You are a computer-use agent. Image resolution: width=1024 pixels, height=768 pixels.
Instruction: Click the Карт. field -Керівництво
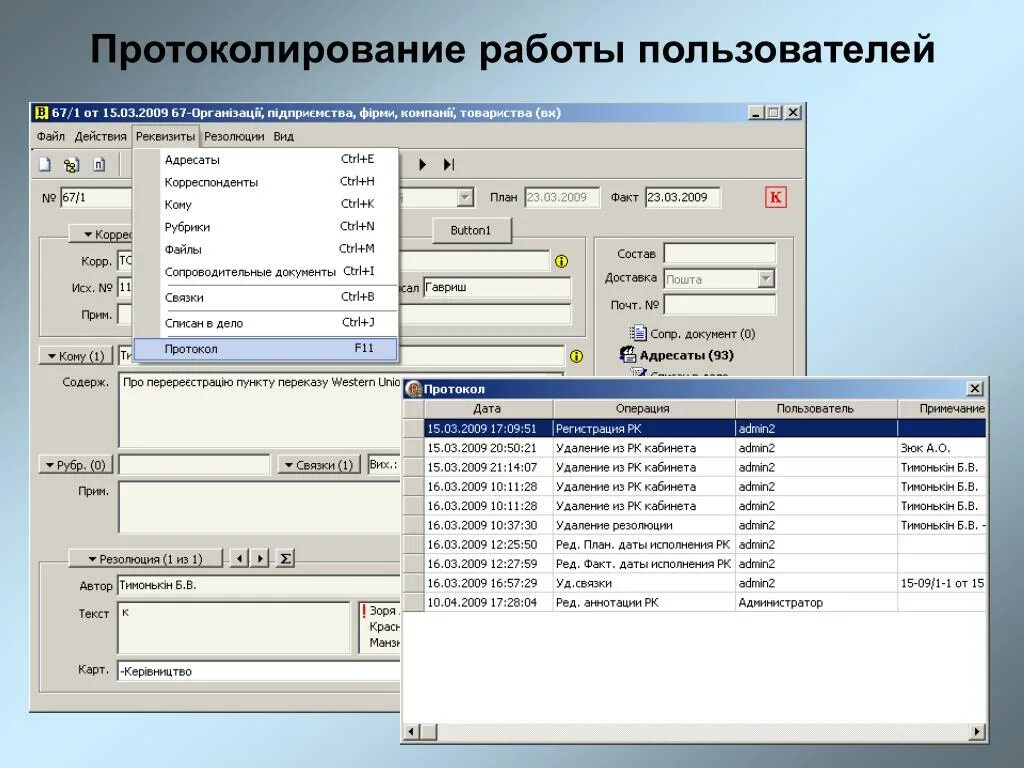click(x=259, y=671)
